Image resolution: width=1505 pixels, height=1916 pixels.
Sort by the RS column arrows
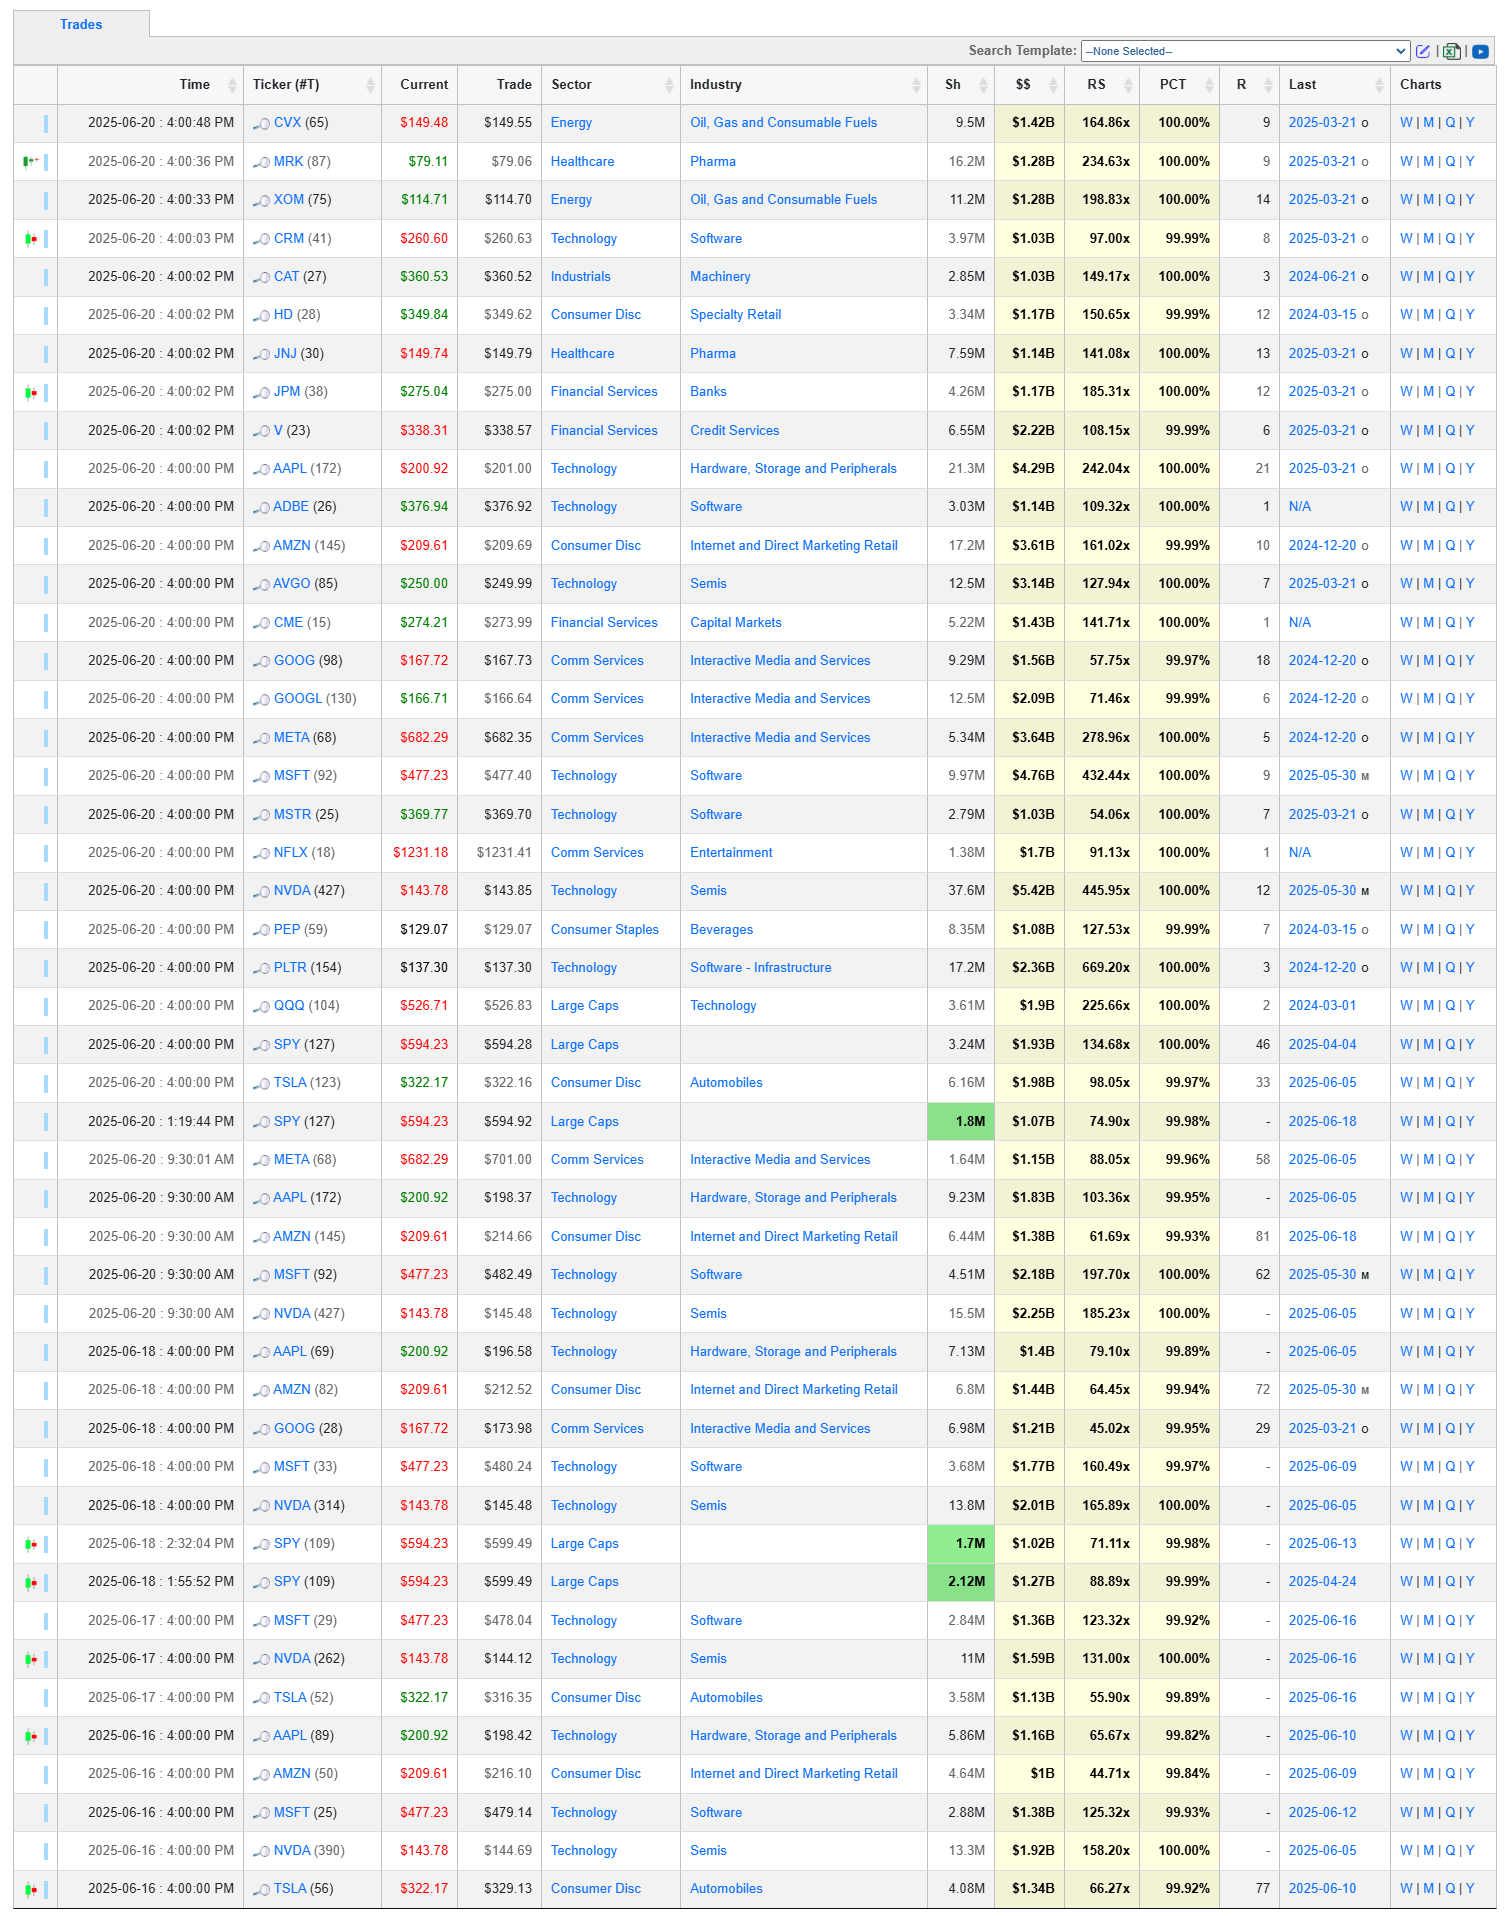(1129, 85)
